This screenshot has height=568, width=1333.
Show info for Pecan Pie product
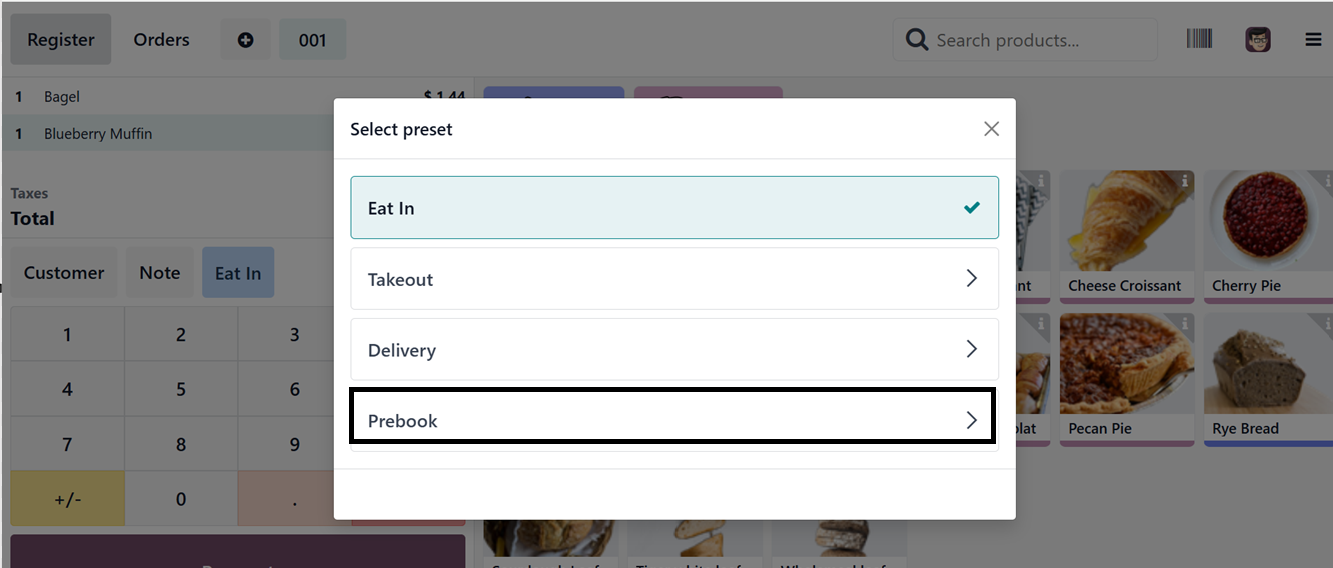click(1185, 324)
